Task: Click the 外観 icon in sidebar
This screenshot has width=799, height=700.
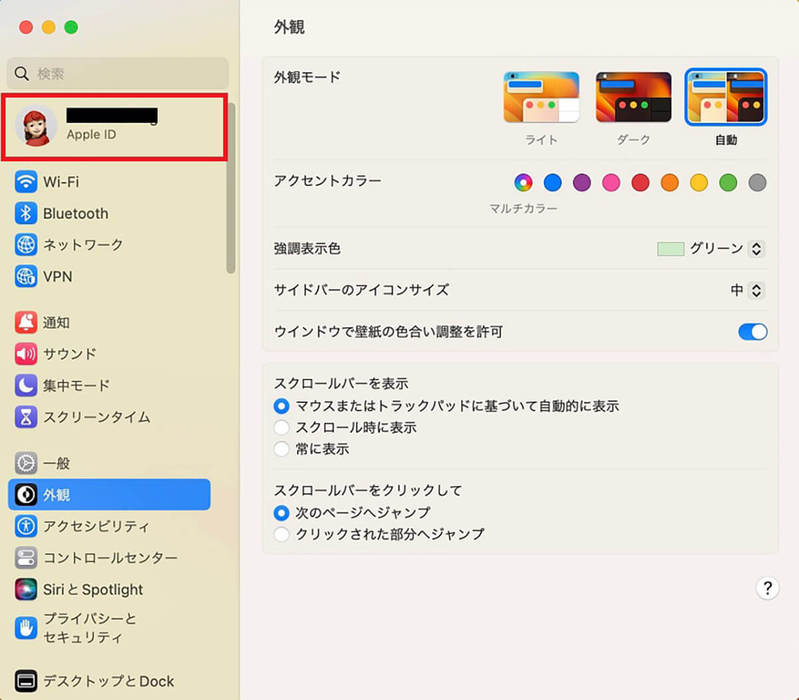Action: tap(26, 495)
